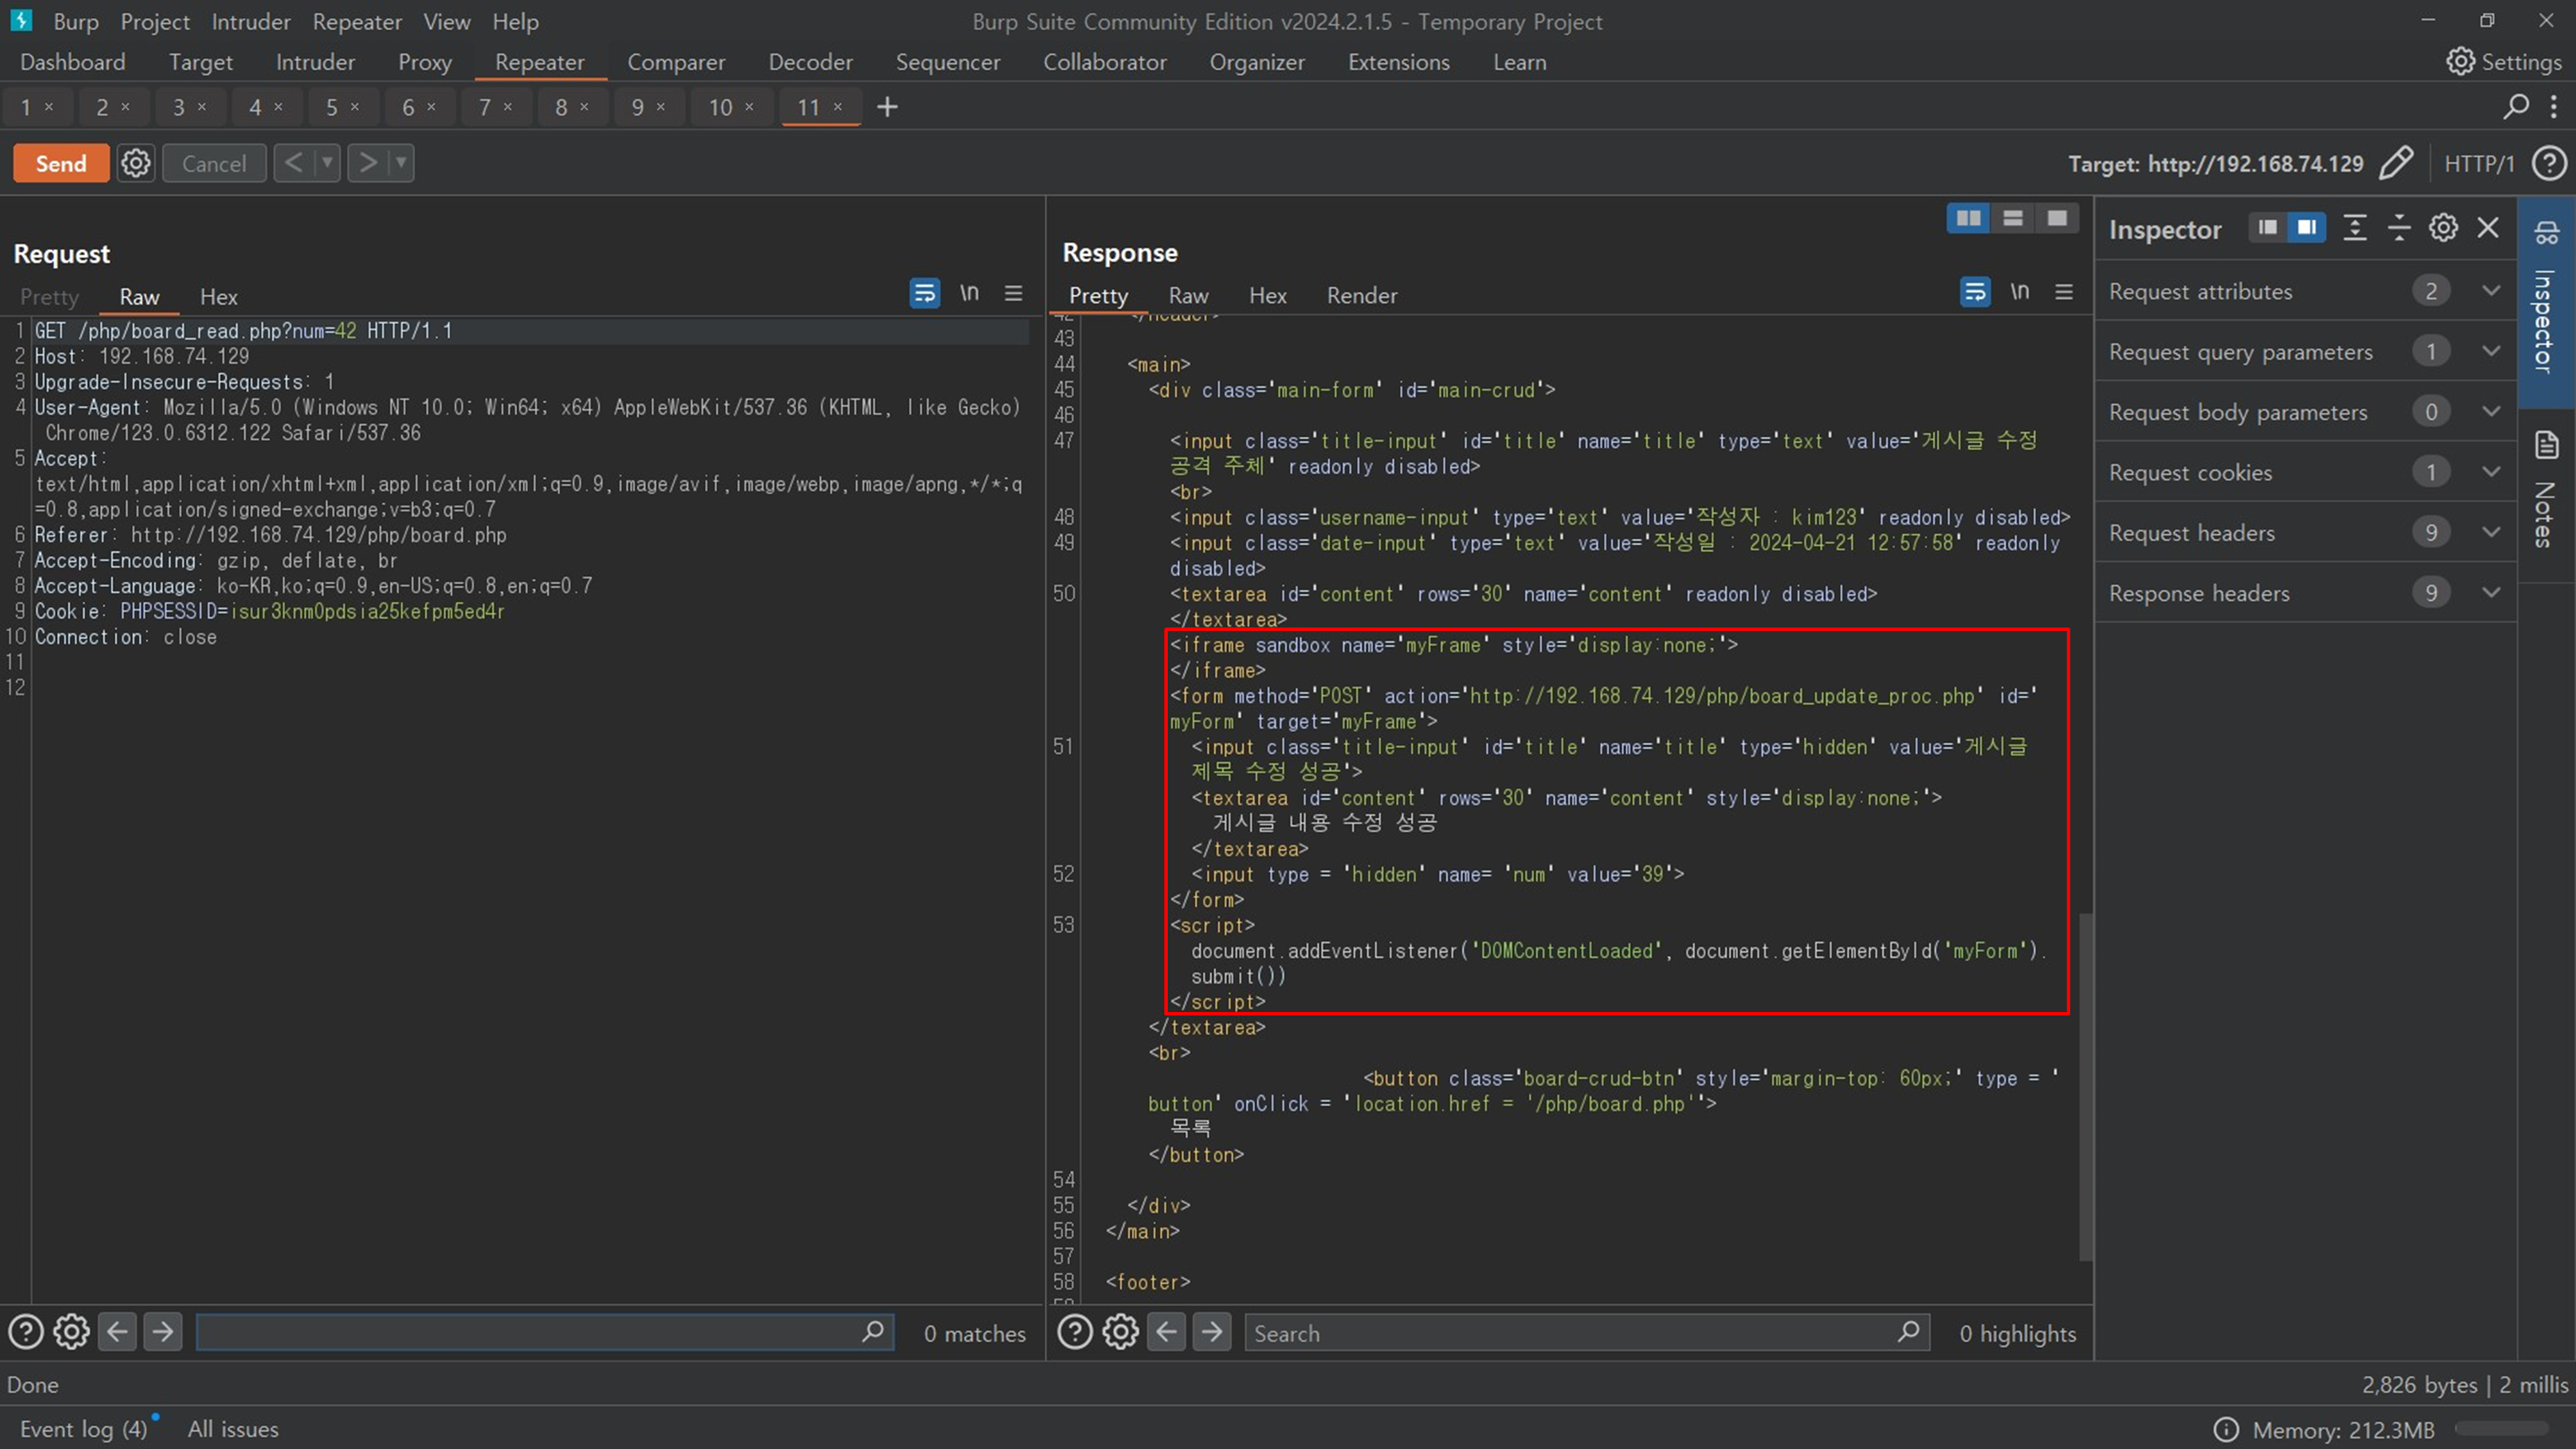
Task: Open request search help icon
Action: 26,1332
